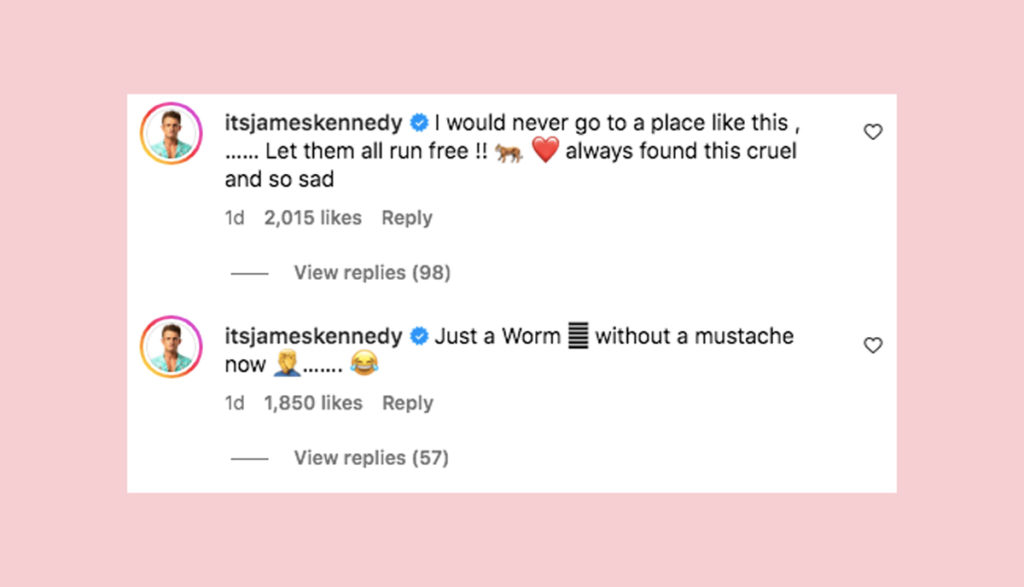Click the verified badge next to itsjameskennedy's first comment
Image resolution: width=1024 pixels, height=587 pixels.
coord(418,123)
